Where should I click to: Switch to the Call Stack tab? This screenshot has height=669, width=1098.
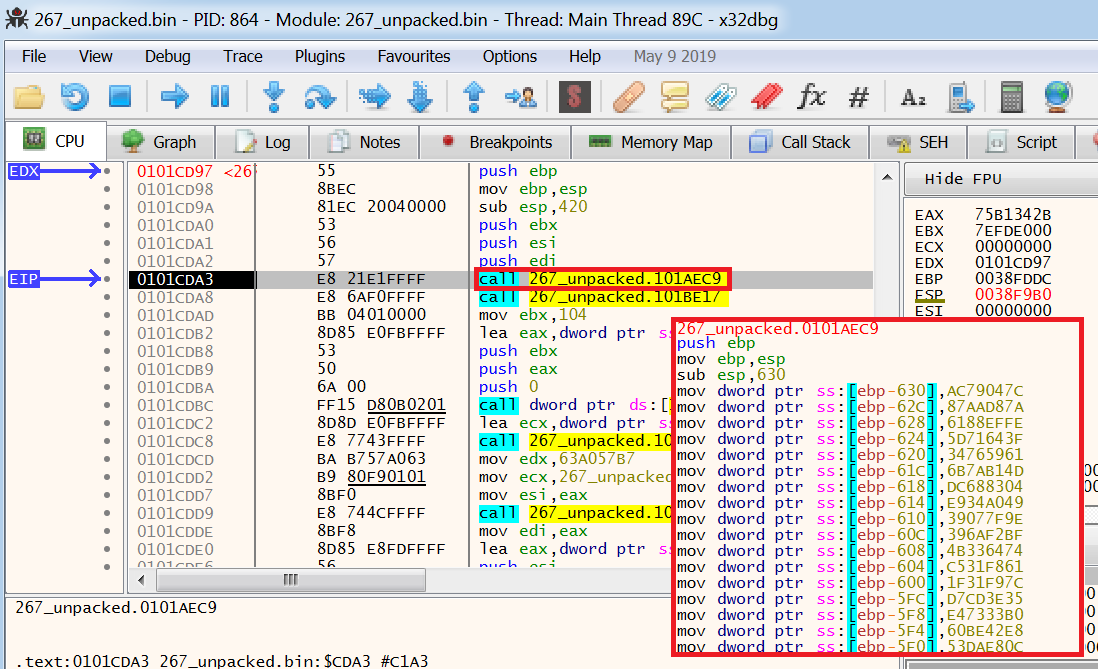coord(800,142)
